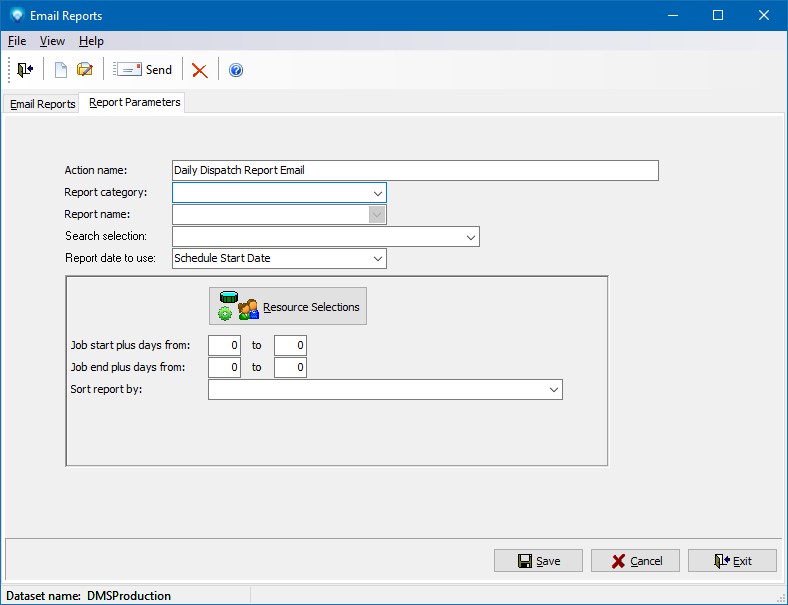The width and height of the screenshot is (788, 605).
Task: Click the exit door icon in toolbar
Action: pyautogui.click(x=25, y=70)
